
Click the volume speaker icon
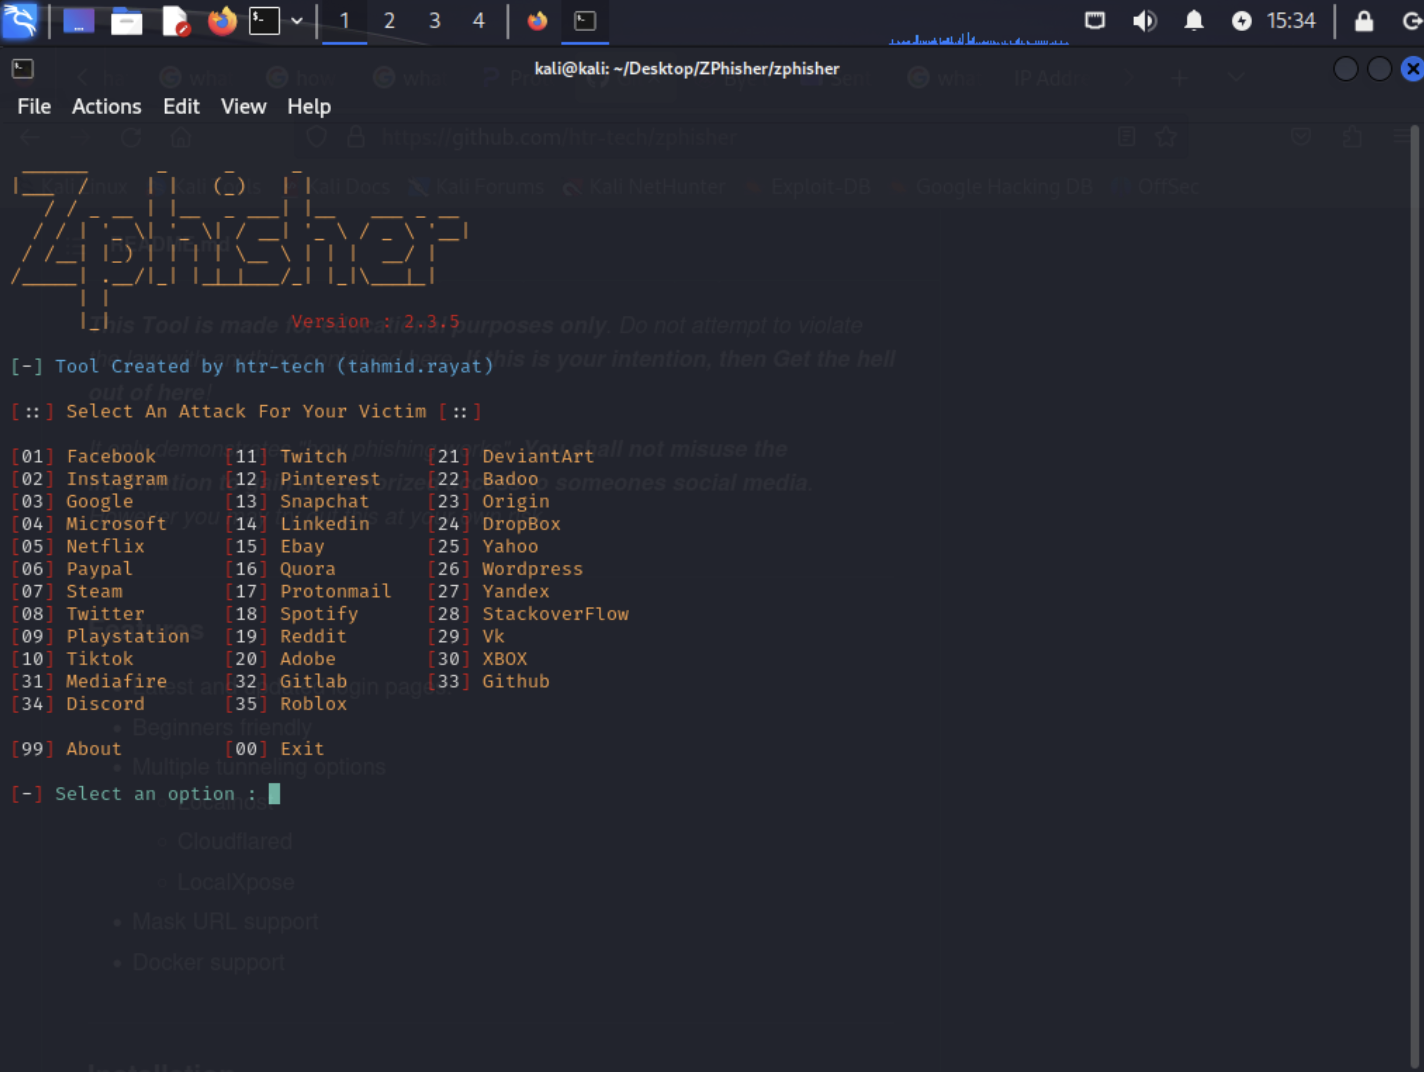[x=1144, y=20]
